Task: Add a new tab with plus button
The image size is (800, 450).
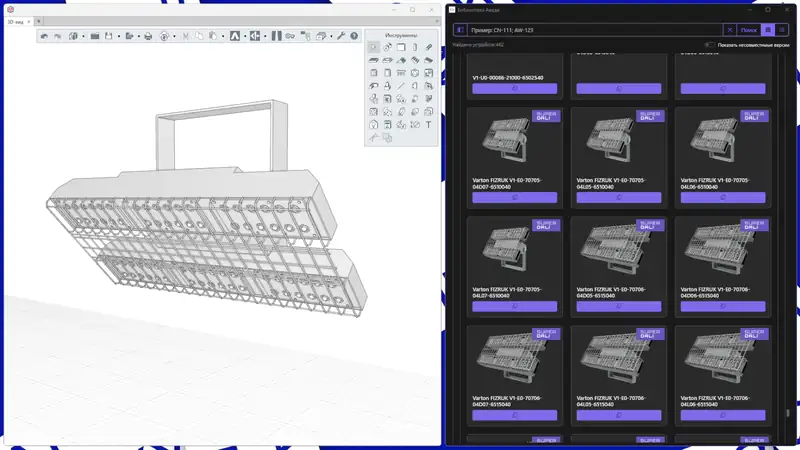Action: [x=38, y=21]
